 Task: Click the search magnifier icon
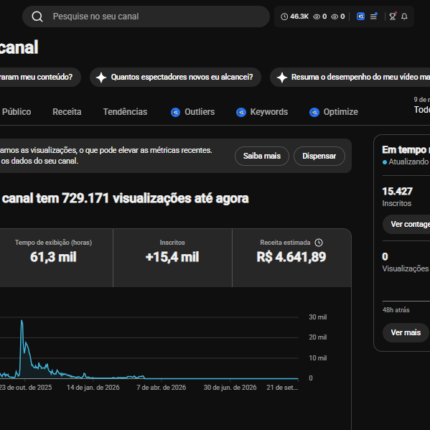pos(37,16)
